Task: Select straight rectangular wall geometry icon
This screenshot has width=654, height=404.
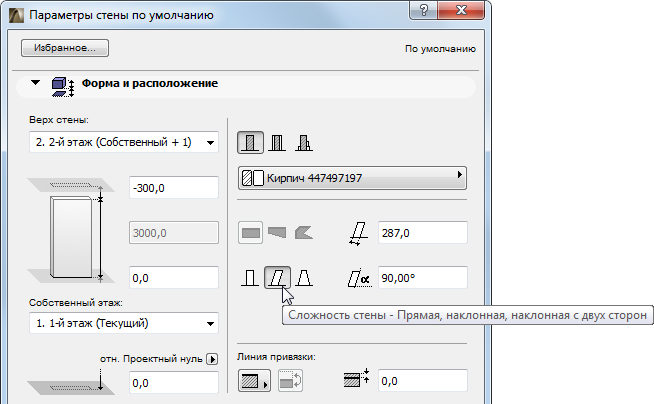Action: point(250,233)
